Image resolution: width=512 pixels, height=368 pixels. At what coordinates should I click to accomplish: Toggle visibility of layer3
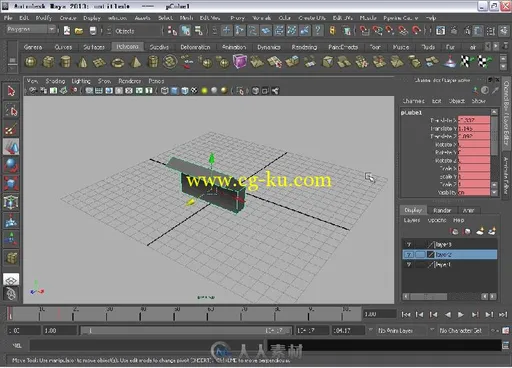click(409, 245)
